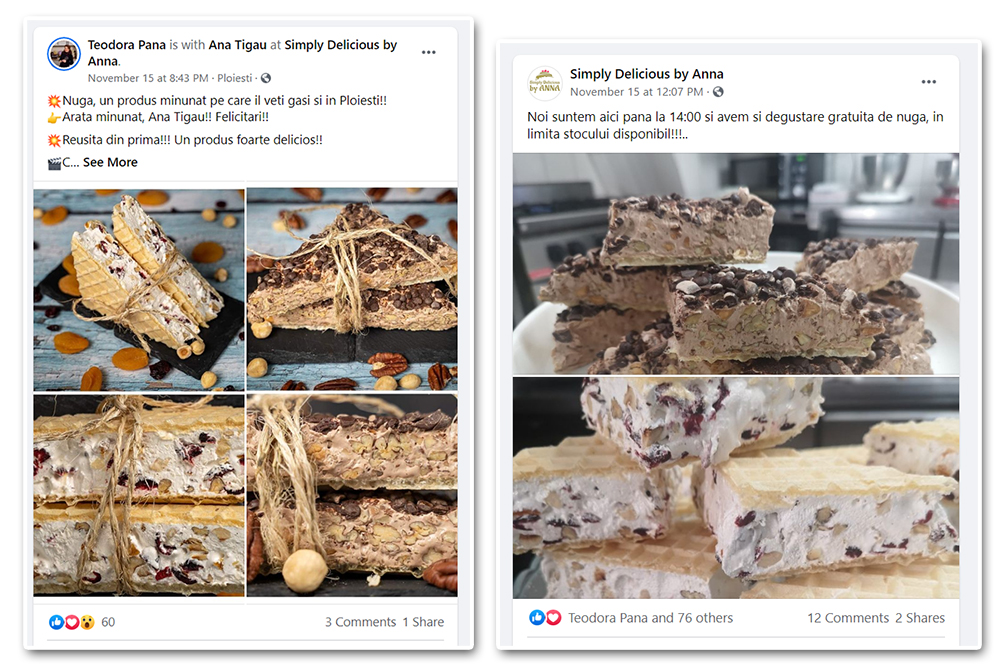The image size is (1000, 666).
Task: View wow reaction icon under left post
Action: [x=87, y=622]
